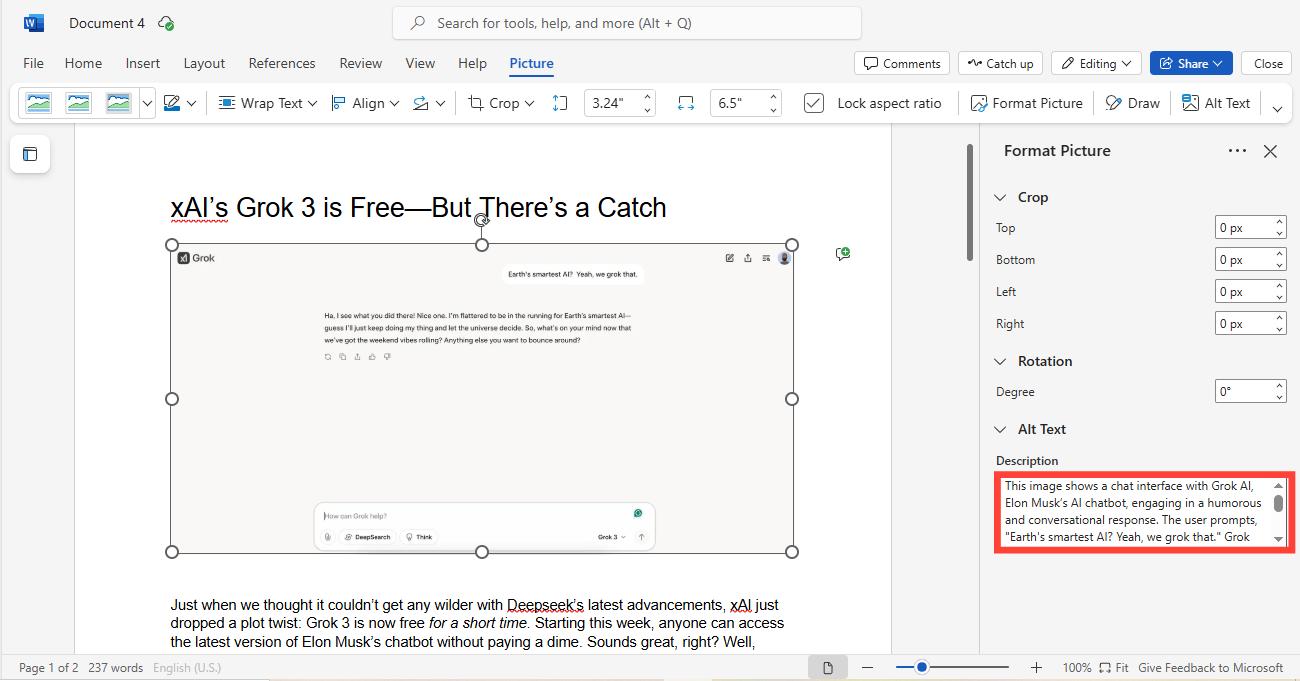Image resolution: width=1300 pixels, height=681 pixels.
Task: Click the page view icon in status bar
Action: pyautogui.click(x=827, y=668)
